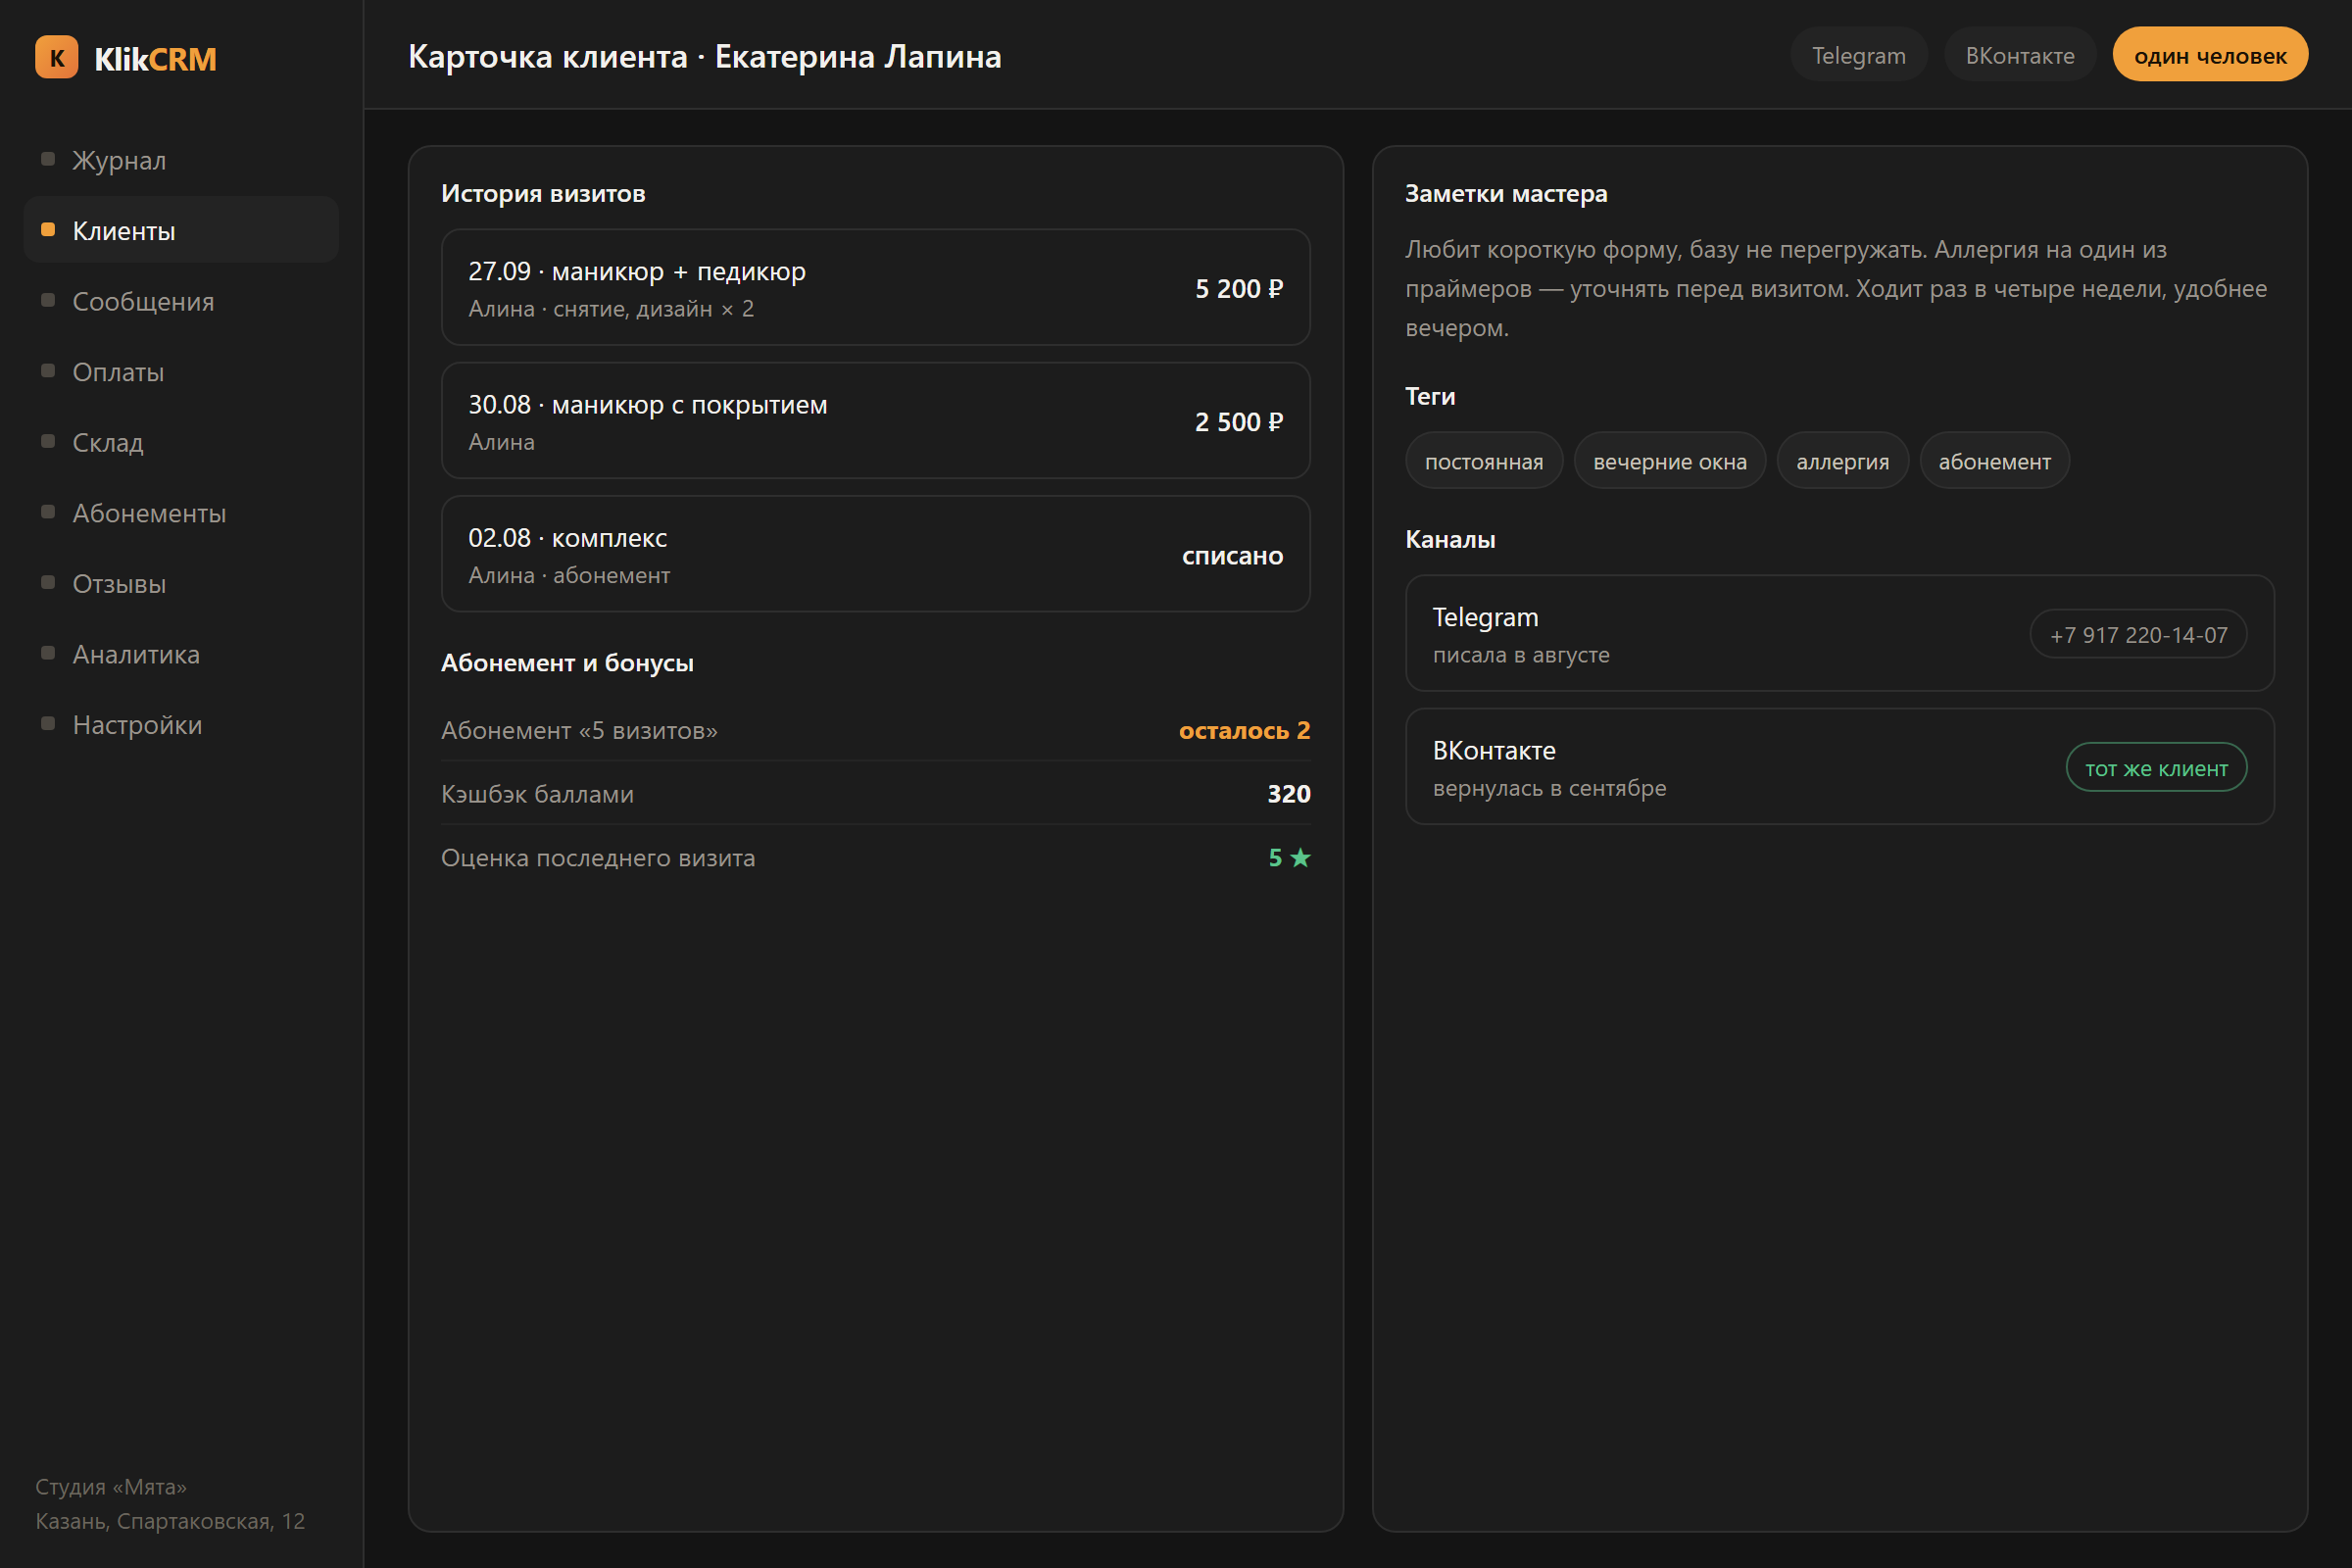Open the 27.09 маникюр + педикюр visit
This screenshot has width=2352, height=1568.
[x=875, y=288]
